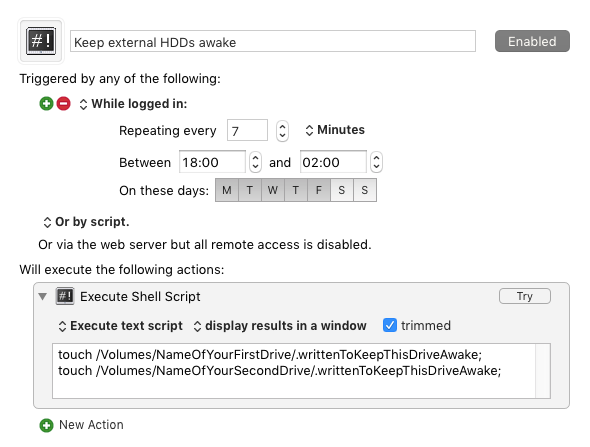Click the repeat interval stepper arrows

pyautogui.click(x=282, y=131)
